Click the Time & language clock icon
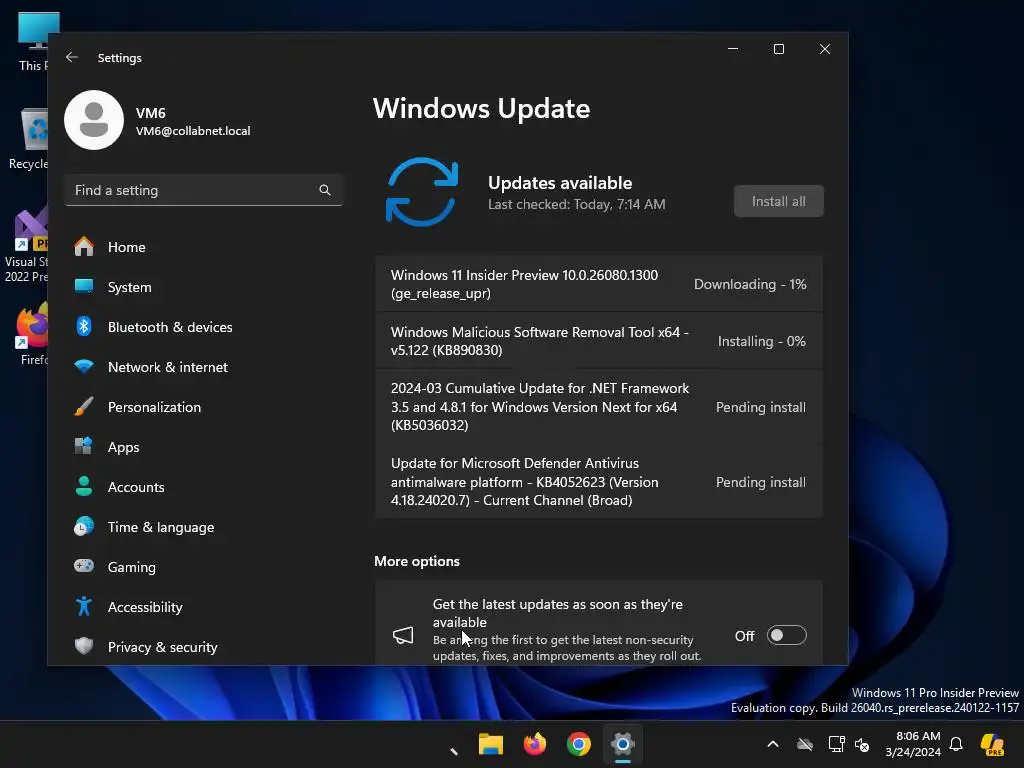The height and width of the screenshot is (768, 1024). coord(84,526)
